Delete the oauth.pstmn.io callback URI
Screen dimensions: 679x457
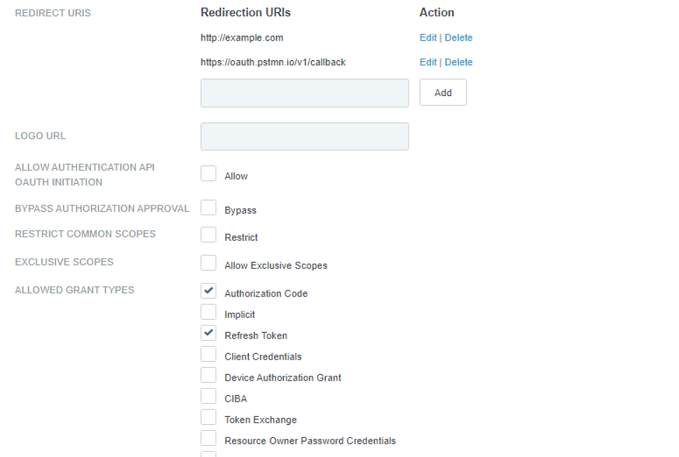(x=459, y=62)
